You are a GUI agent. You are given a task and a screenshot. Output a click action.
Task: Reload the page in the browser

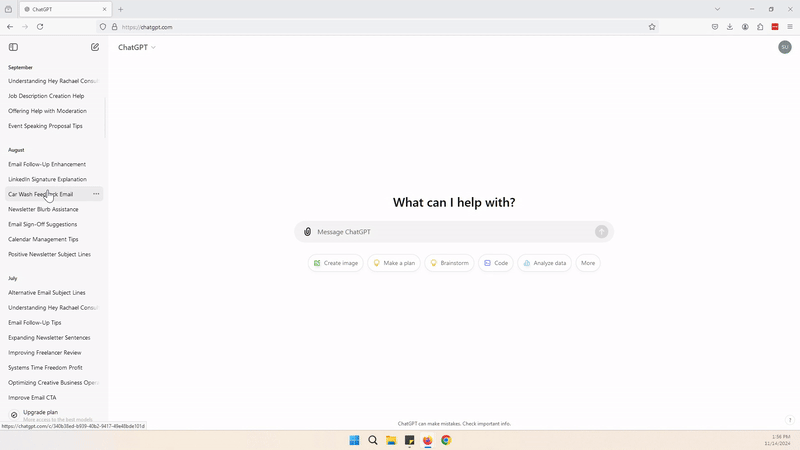tap(40, 27)
